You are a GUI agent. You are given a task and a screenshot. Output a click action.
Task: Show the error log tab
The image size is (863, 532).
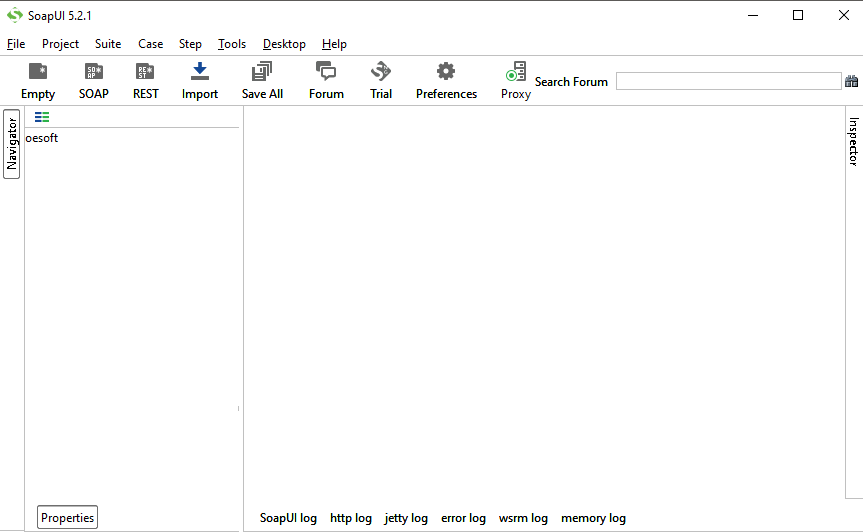[x=463, y=518]
